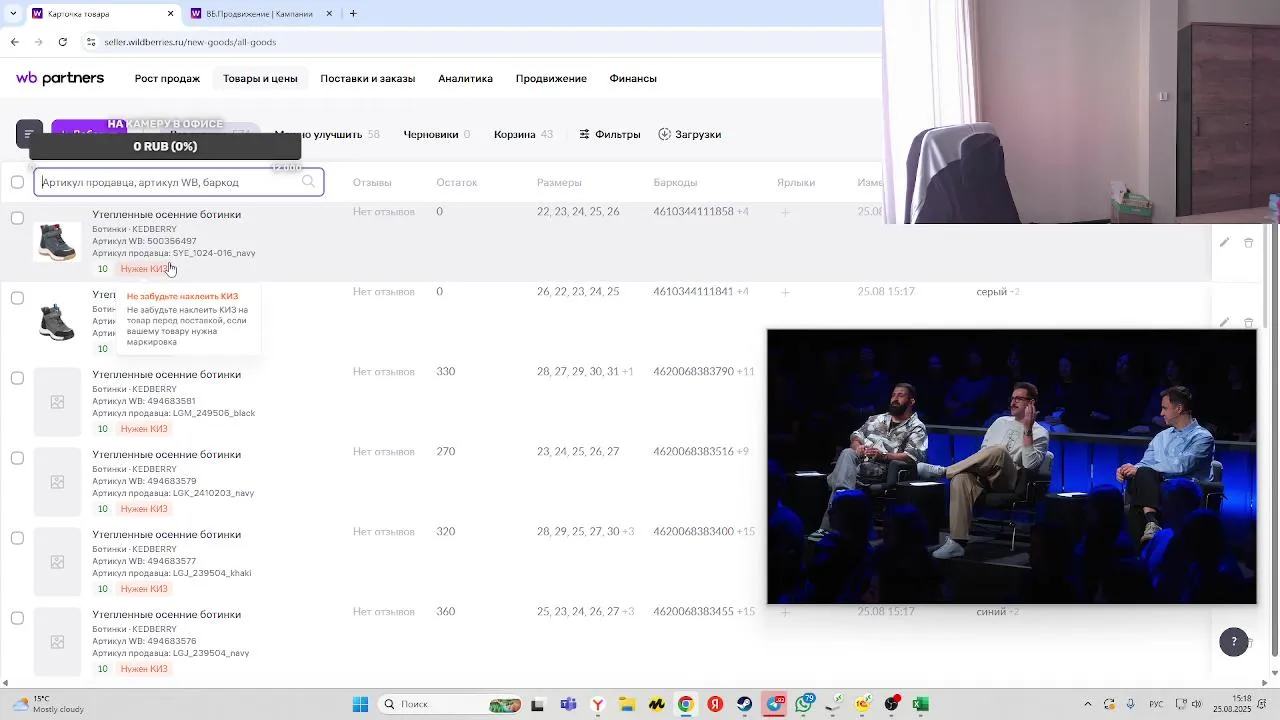Focus the Артикул продавца search field
1280x720 pixels.
(x=179, y=182)
